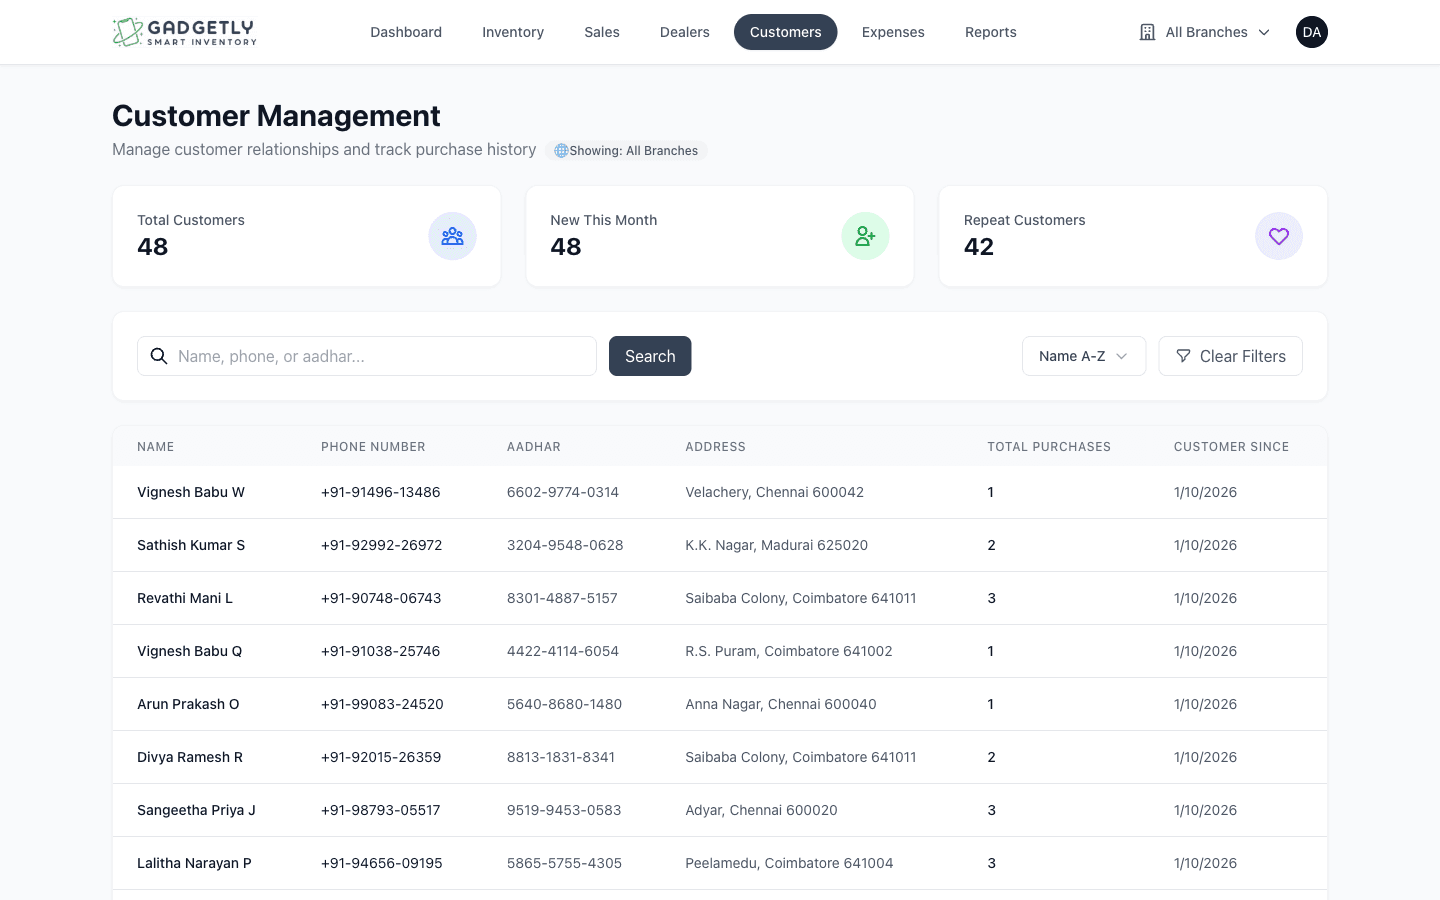
Task: Select customer Lalitha Narayan P
Action: tap(194, 863)
